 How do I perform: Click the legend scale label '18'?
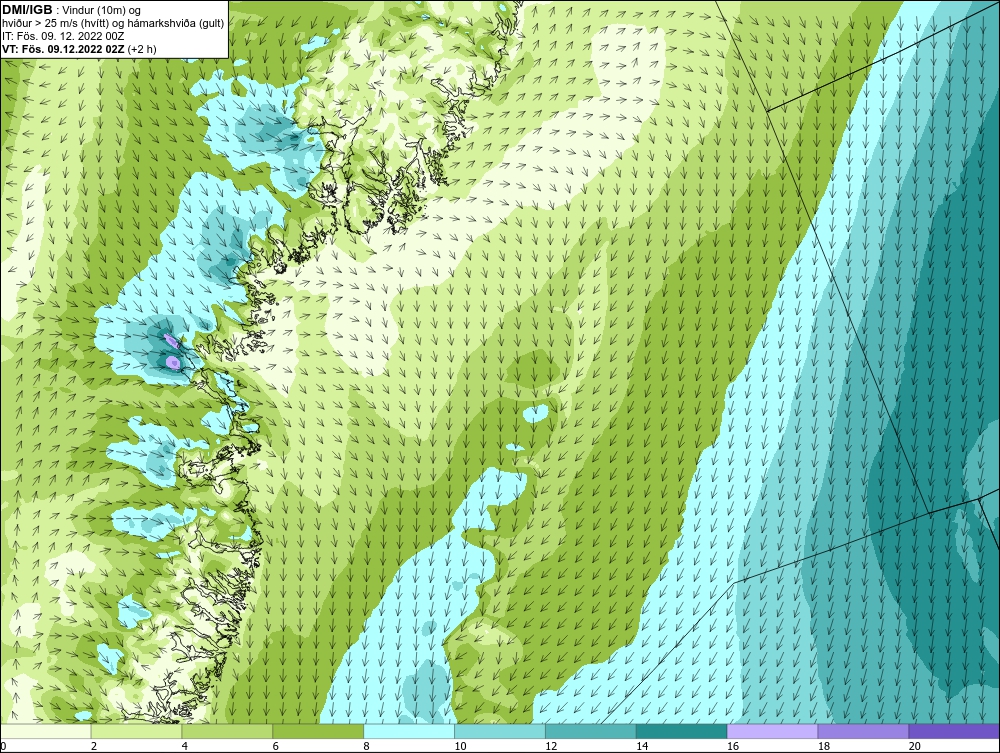click(824, 746)
